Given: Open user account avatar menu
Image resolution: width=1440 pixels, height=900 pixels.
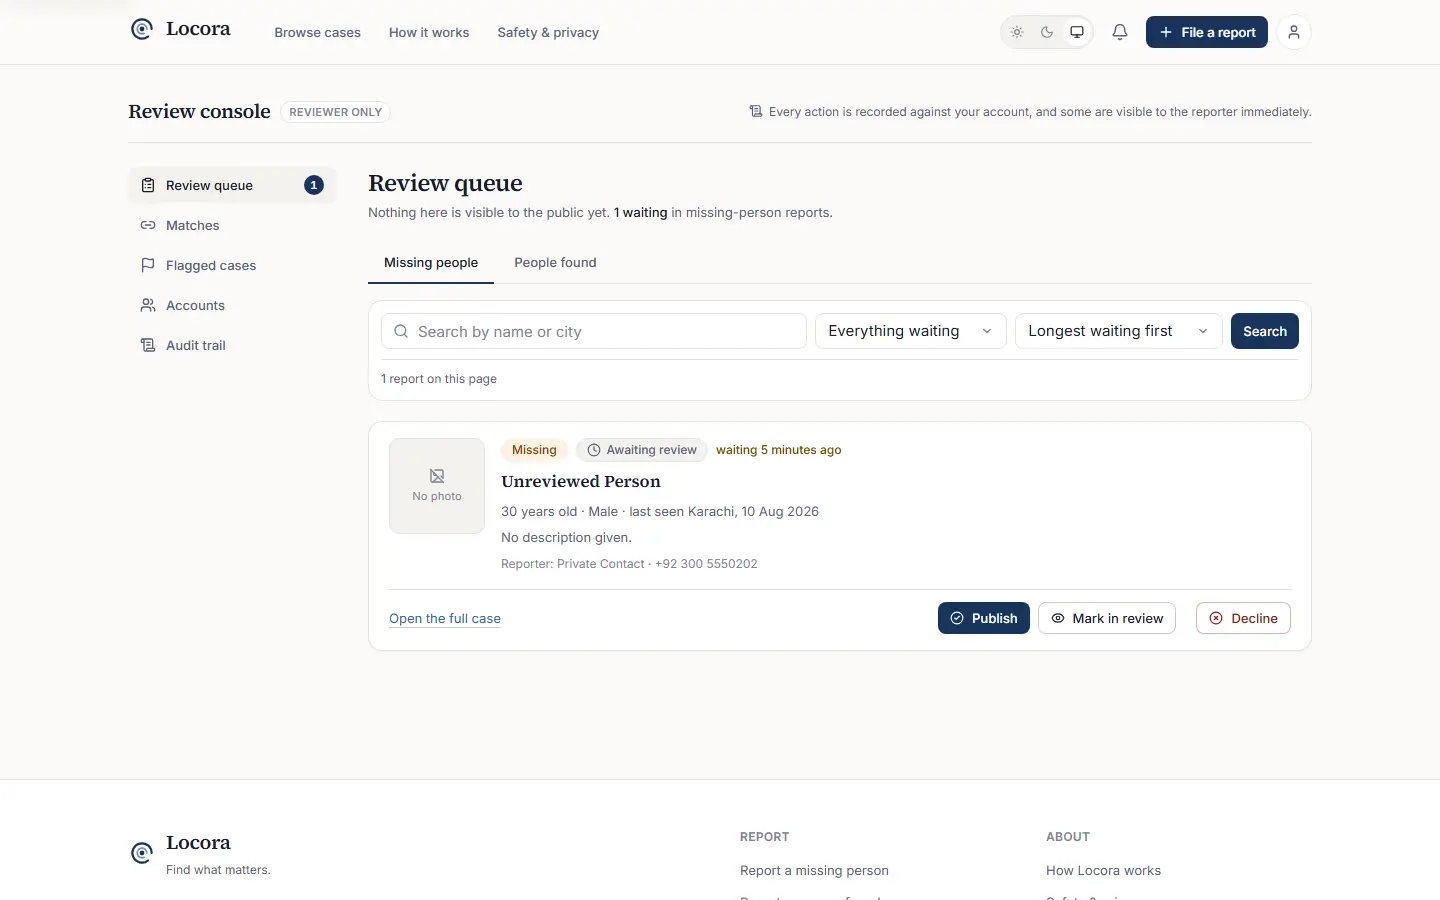Looking at the screenshot, I should pyautogui.click(x=1294, y=32).
